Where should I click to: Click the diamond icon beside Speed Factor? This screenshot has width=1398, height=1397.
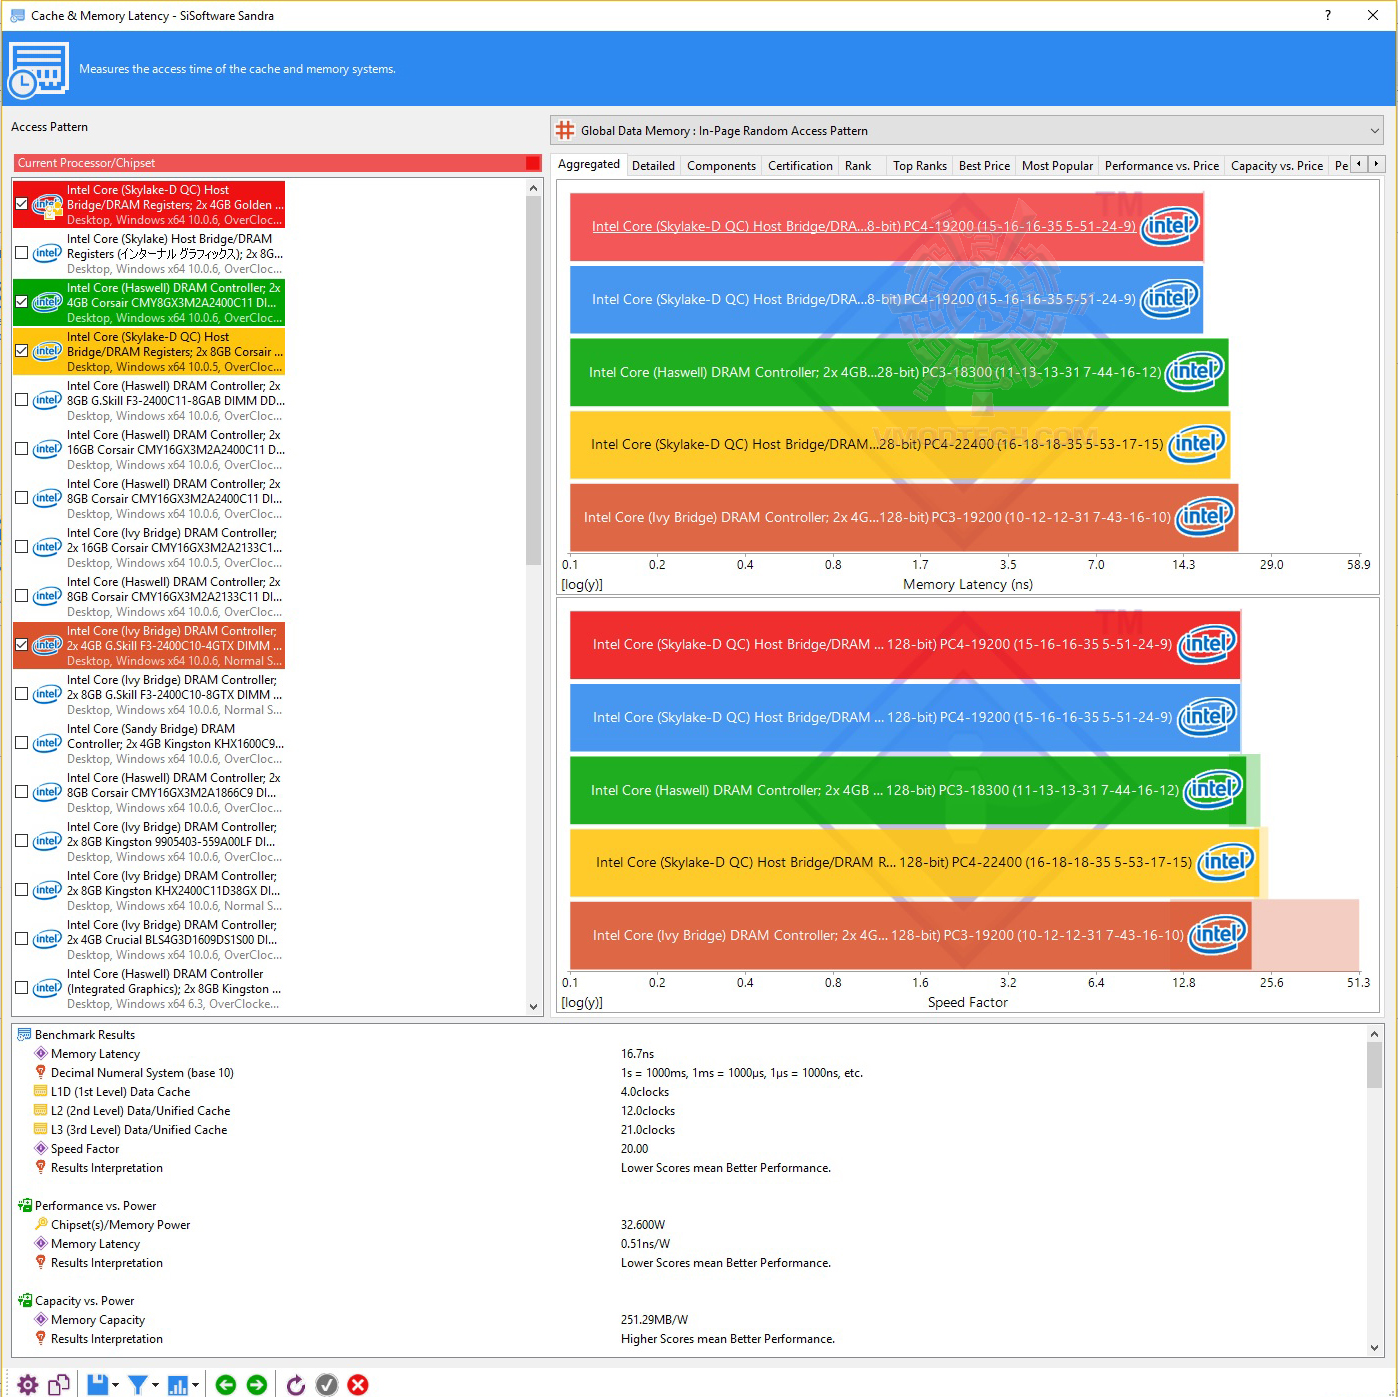click(41, 1148)
